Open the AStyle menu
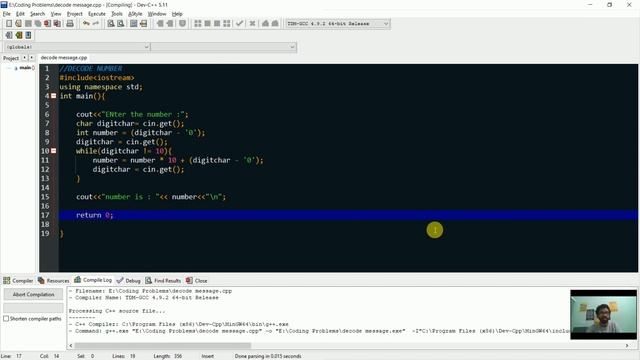The height and width of the screenshot is (360, 640). click(x=135, y=14)
